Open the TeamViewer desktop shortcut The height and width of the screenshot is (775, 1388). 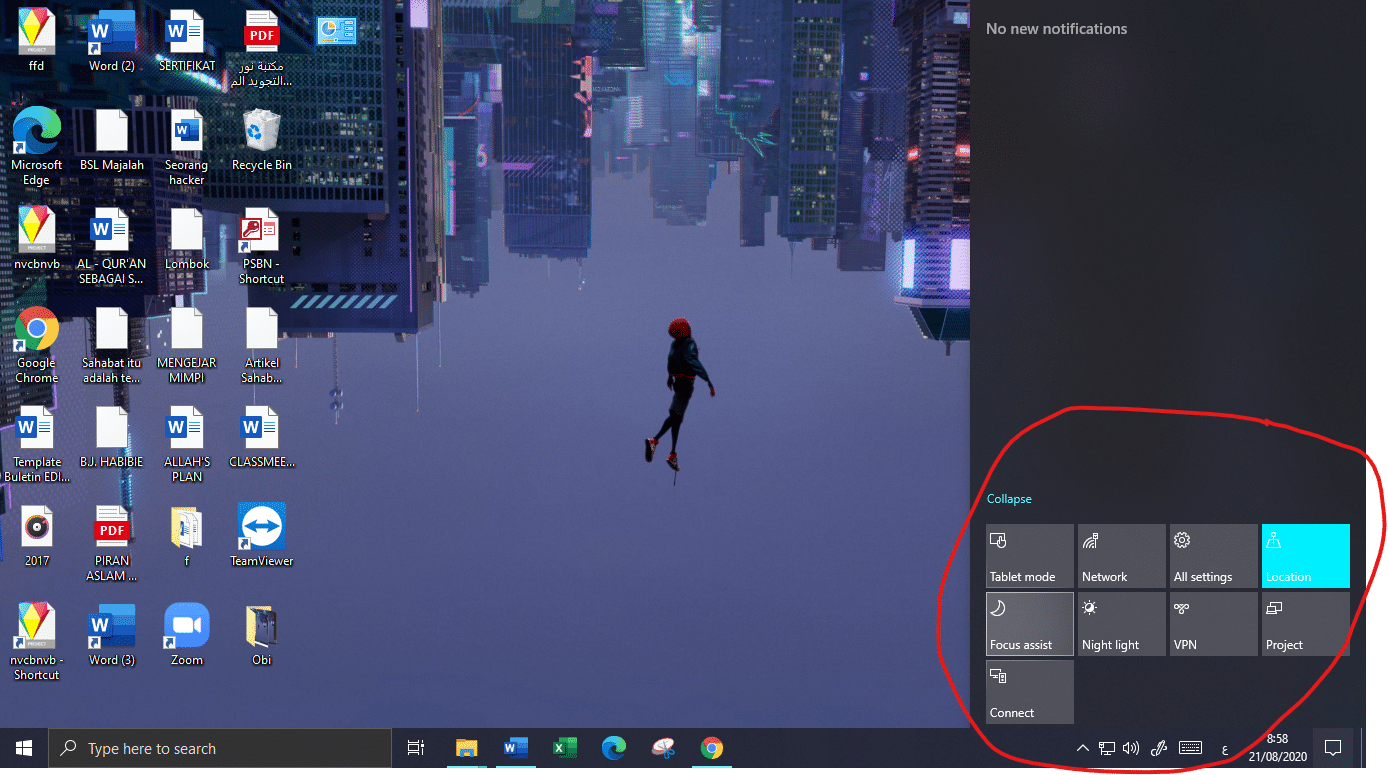(x=261, y=535)
